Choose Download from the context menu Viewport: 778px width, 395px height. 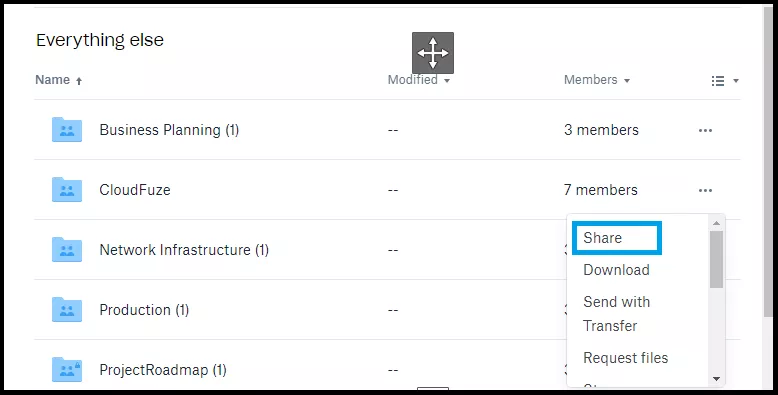(616, 270)
